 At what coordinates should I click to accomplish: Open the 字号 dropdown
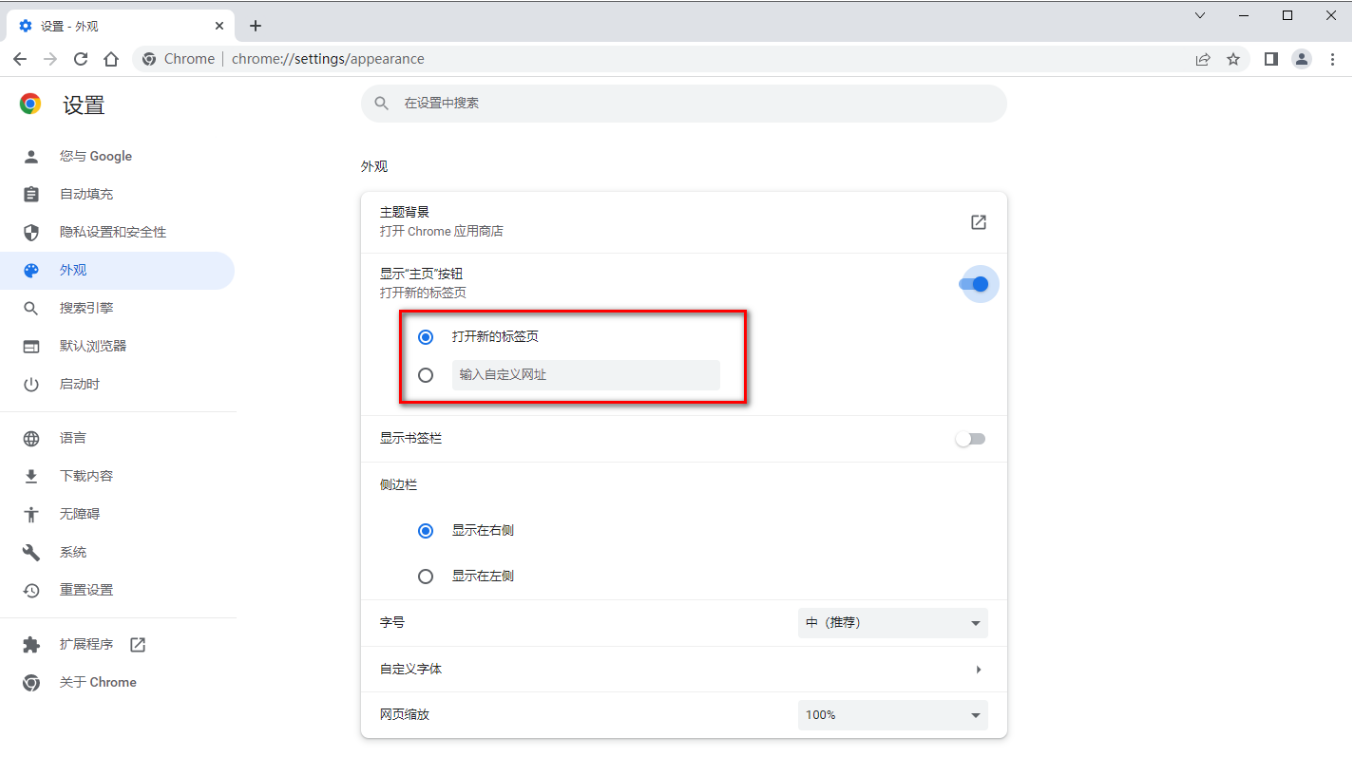pyautogui.click(x=893, y=623)
